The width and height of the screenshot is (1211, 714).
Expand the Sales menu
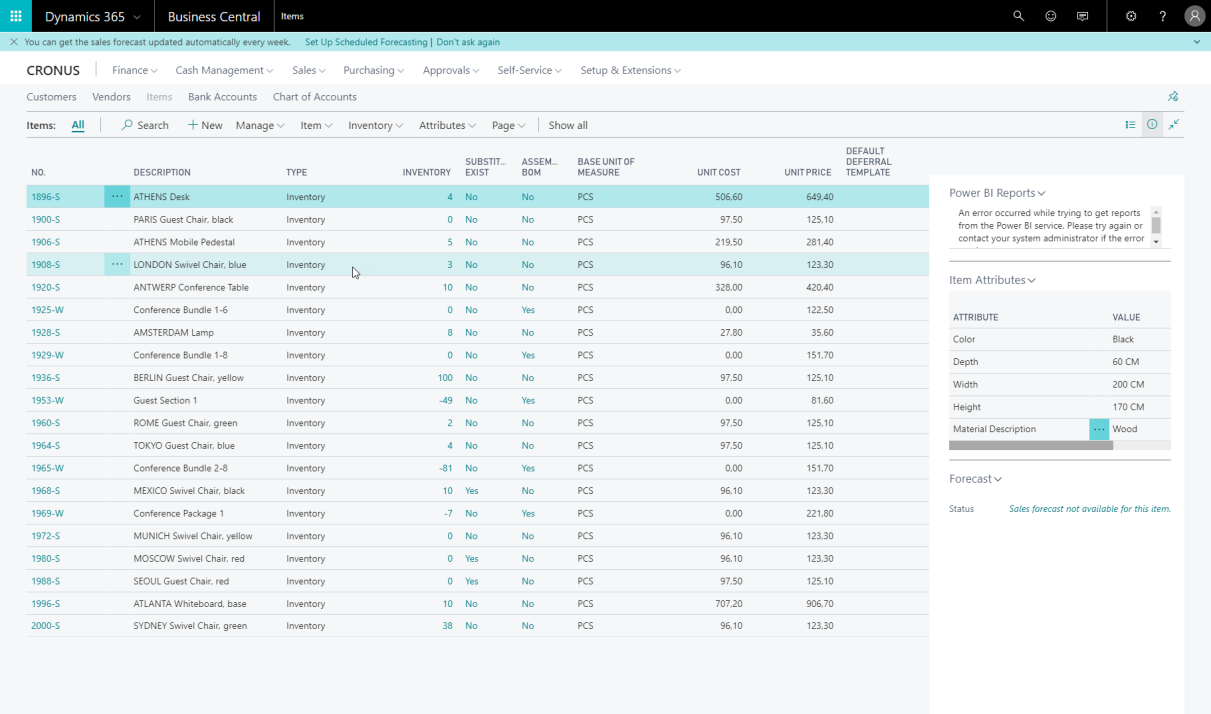pos(309,70)
